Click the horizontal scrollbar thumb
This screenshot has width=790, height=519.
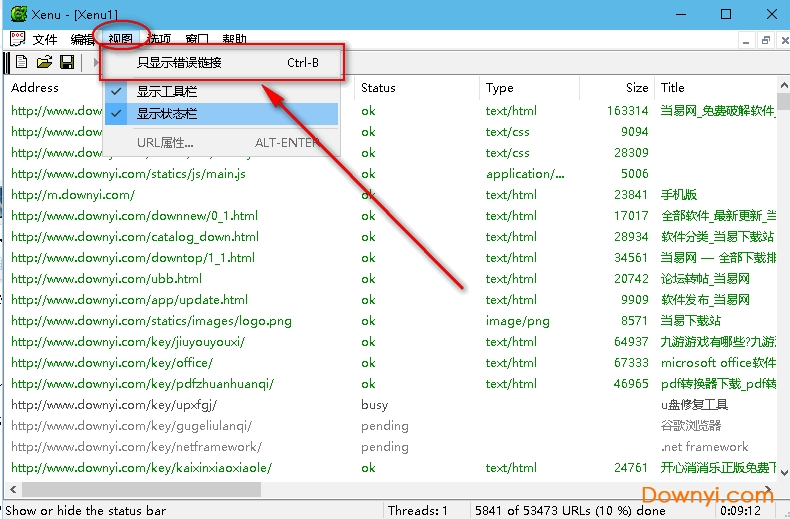point(140,489)
